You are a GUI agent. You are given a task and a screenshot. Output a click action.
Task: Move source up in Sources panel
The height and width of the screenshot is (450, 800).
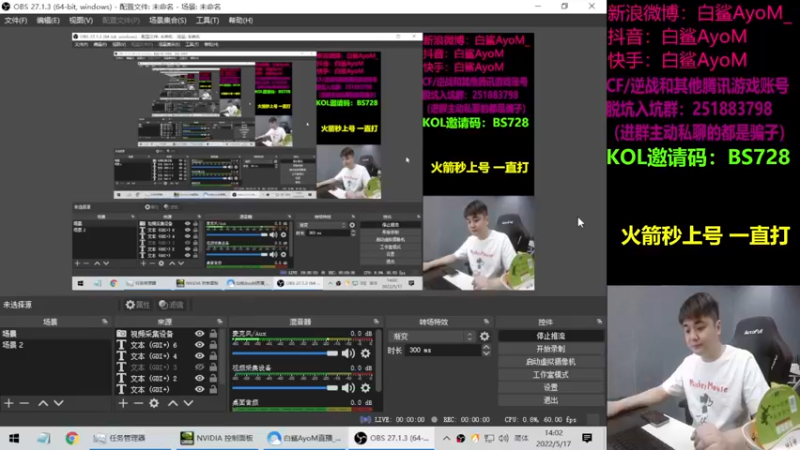[x=173, y=403]
